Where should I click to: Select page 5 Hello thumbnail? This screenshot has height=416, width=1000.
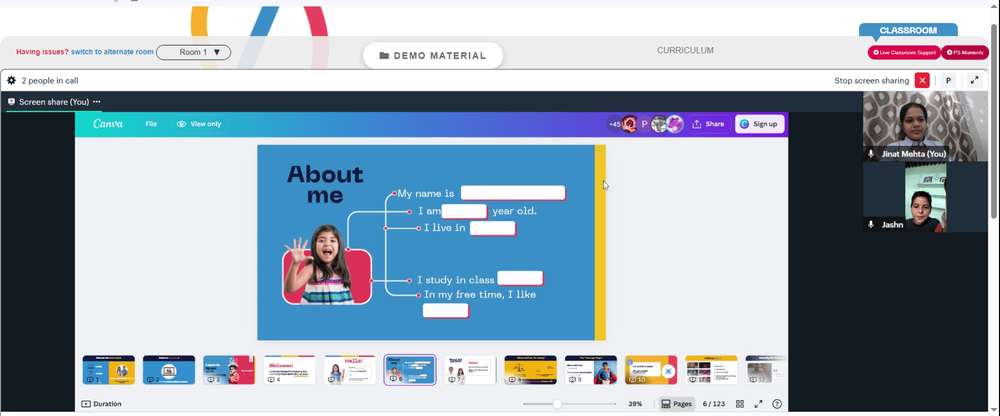click(x=349, y=370)
